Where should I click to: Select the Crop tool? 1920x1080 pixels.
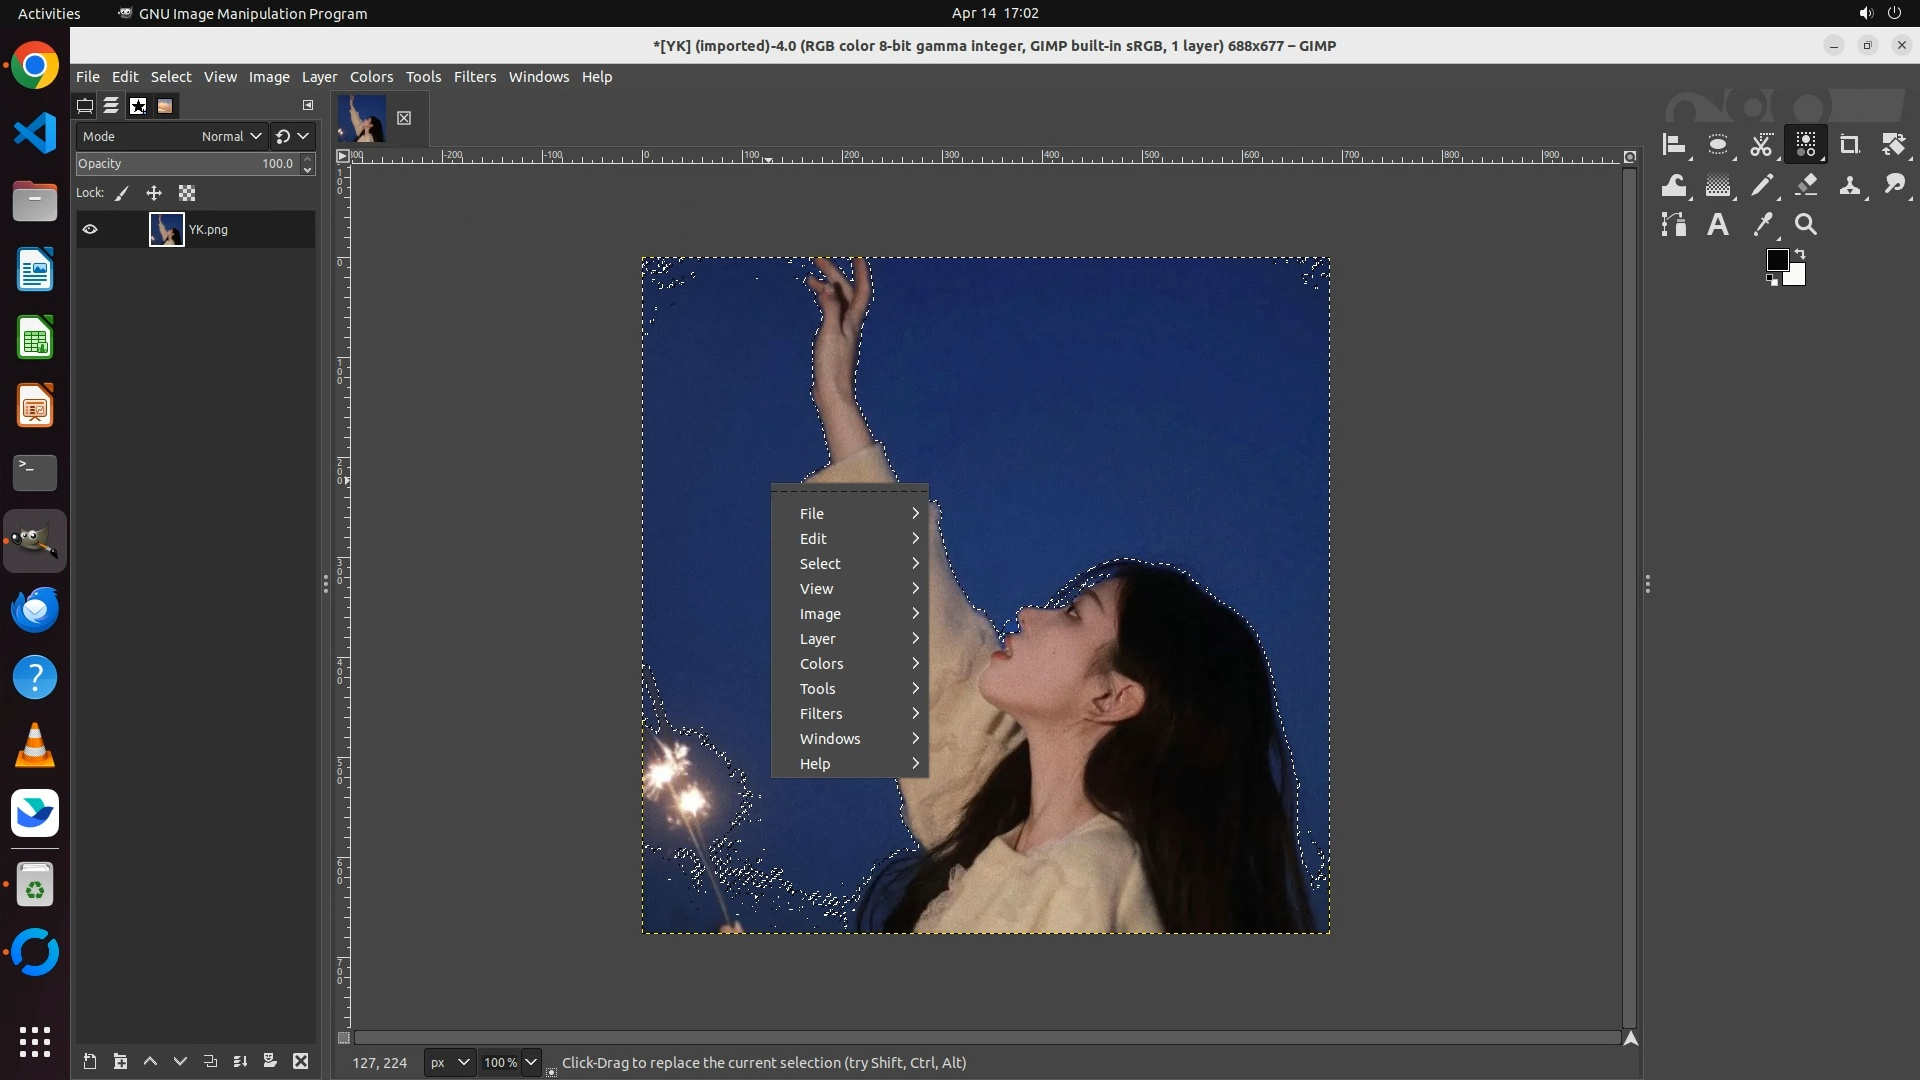[x=1849, y=145]
